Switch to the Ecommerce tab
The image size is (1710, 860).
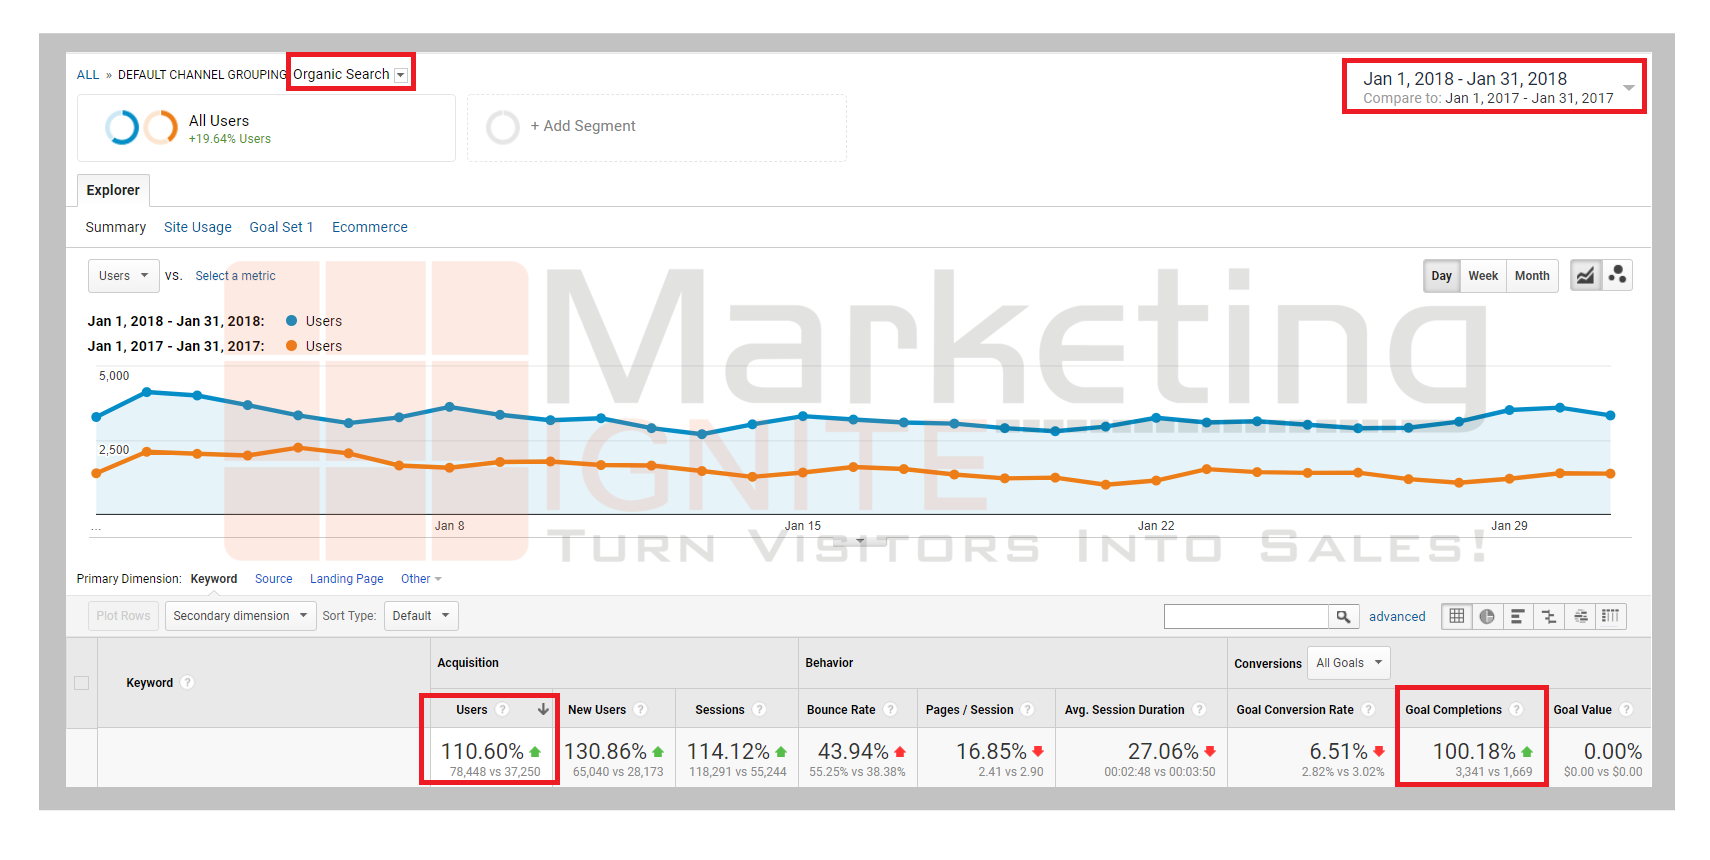[369, 227]
